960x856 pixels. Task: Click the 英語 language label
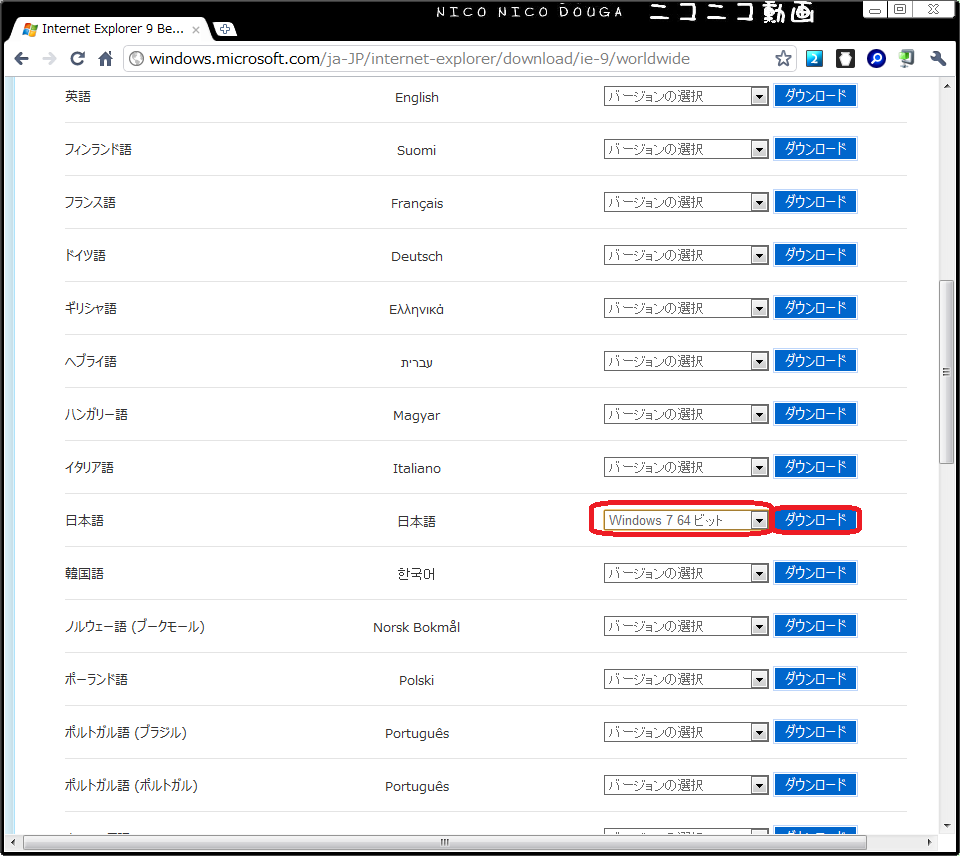(x=78, y=97)
